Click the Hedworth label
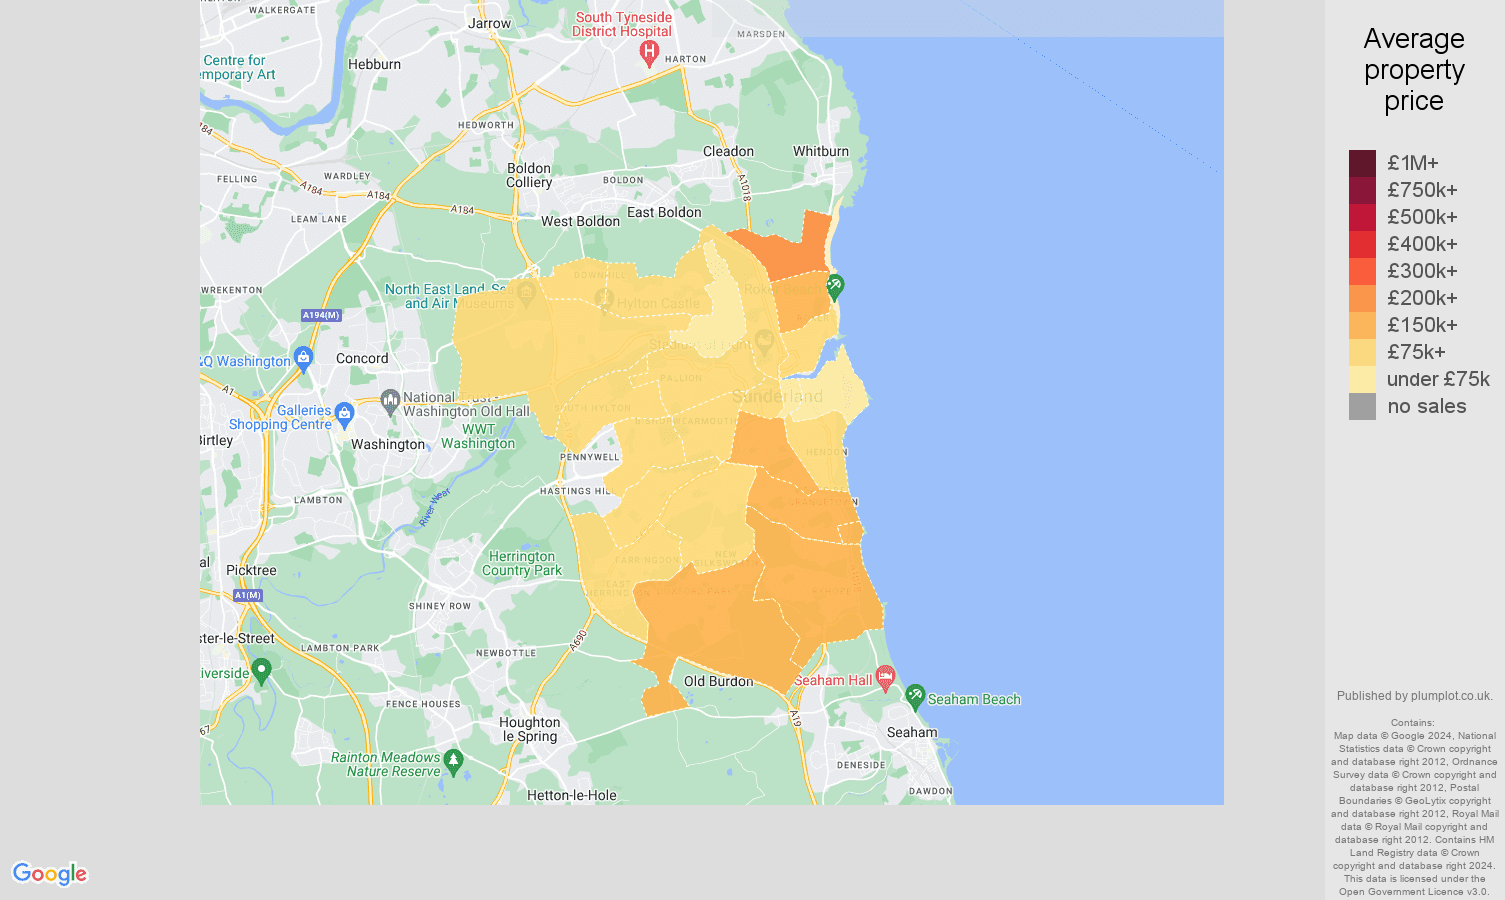Viewport: 1505px width, 900px height. point(486,126)
